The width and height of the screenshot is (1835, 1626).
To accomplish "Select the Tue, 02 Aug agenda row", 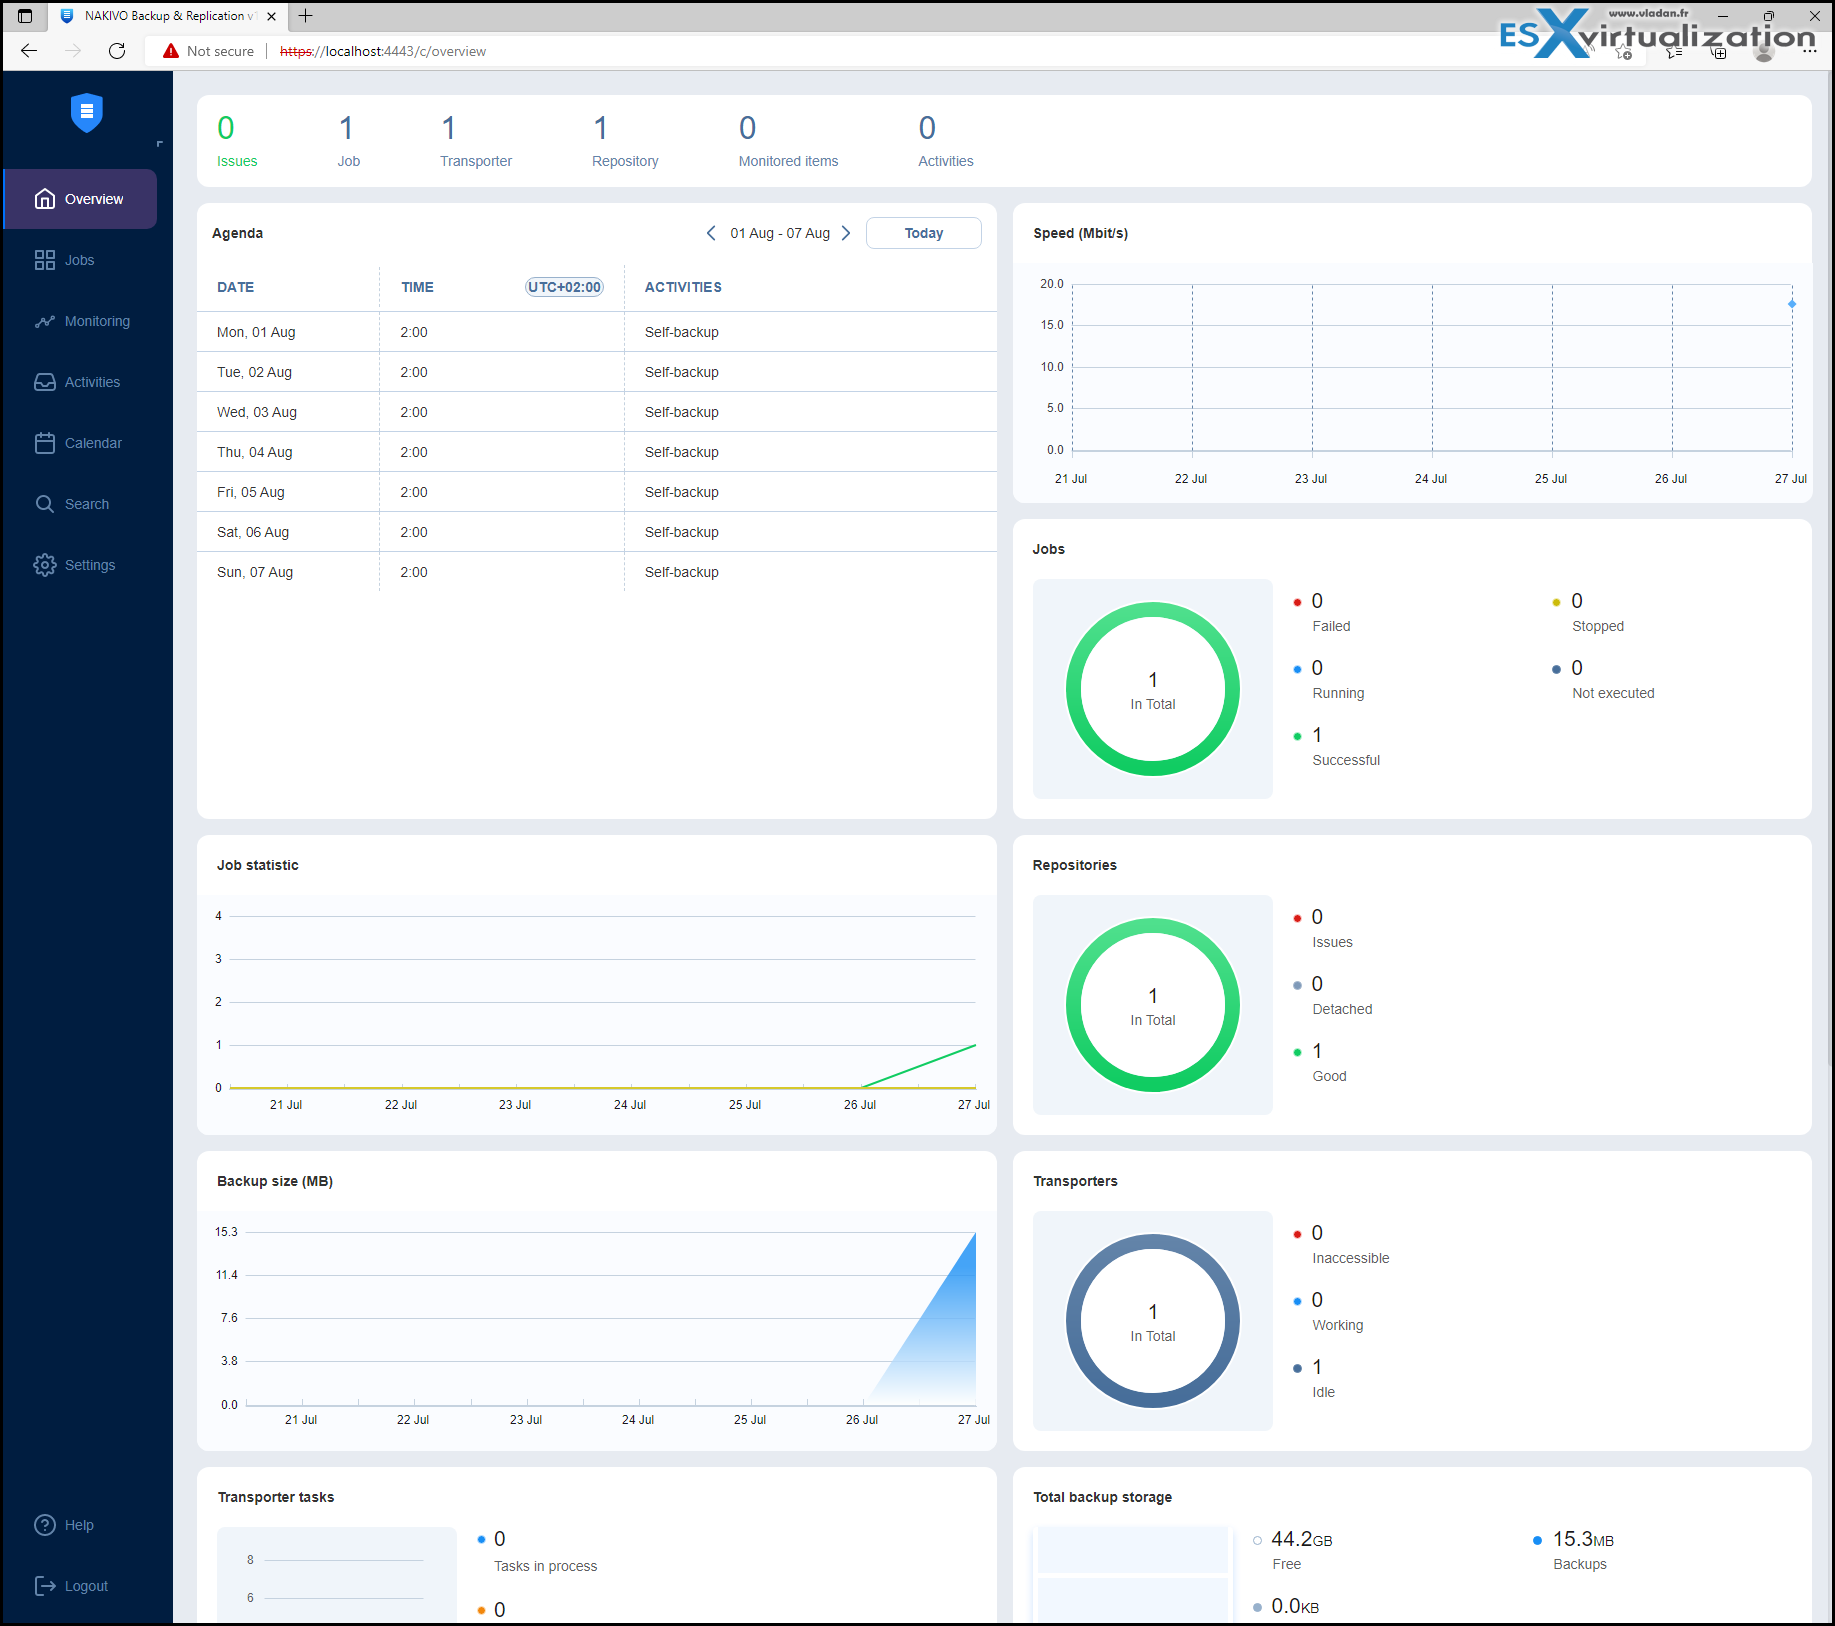I will [597, 372].
